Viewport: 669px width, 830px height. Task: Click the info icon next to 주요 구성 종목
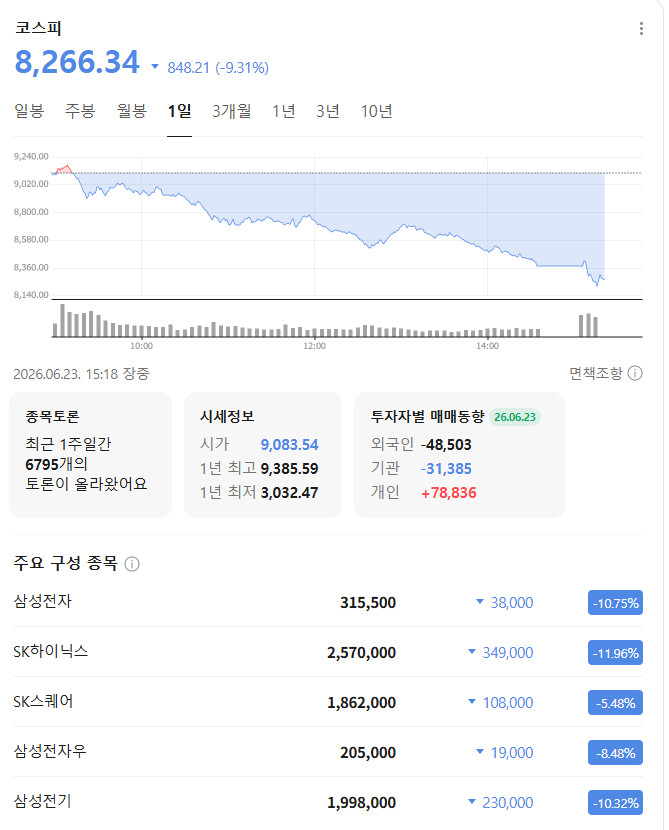point(132,564)
